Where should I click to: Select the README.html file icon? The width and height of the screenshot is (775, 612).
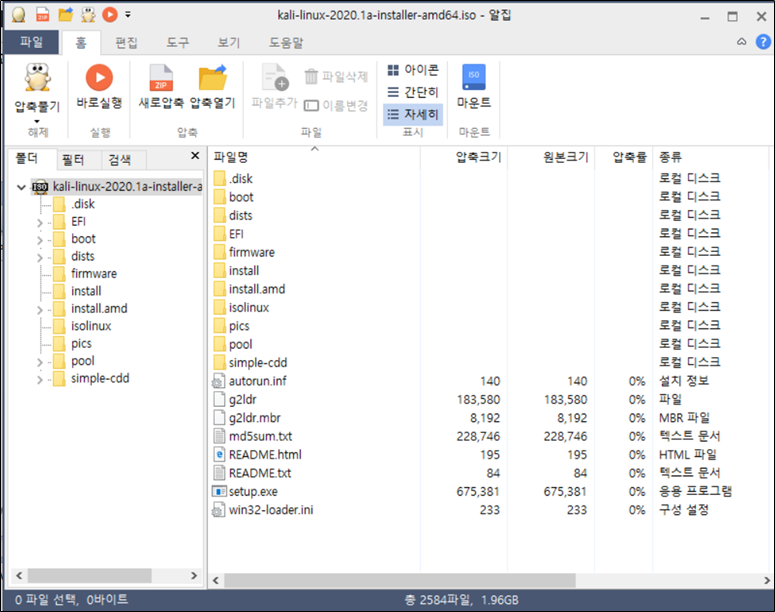(219, 454)
